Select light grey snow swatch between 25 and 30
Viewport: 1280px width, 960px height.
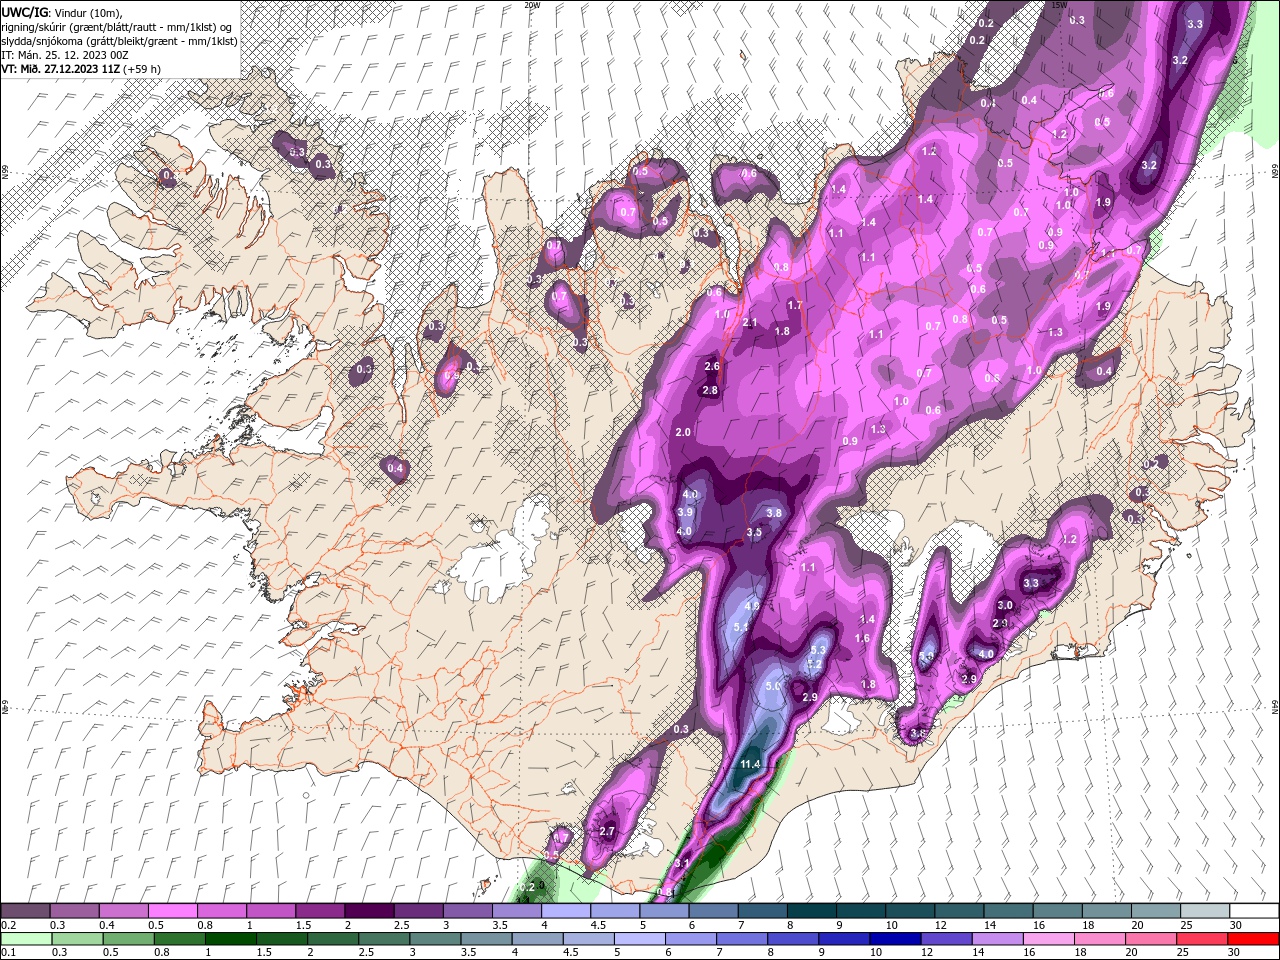click(1205, 911)
